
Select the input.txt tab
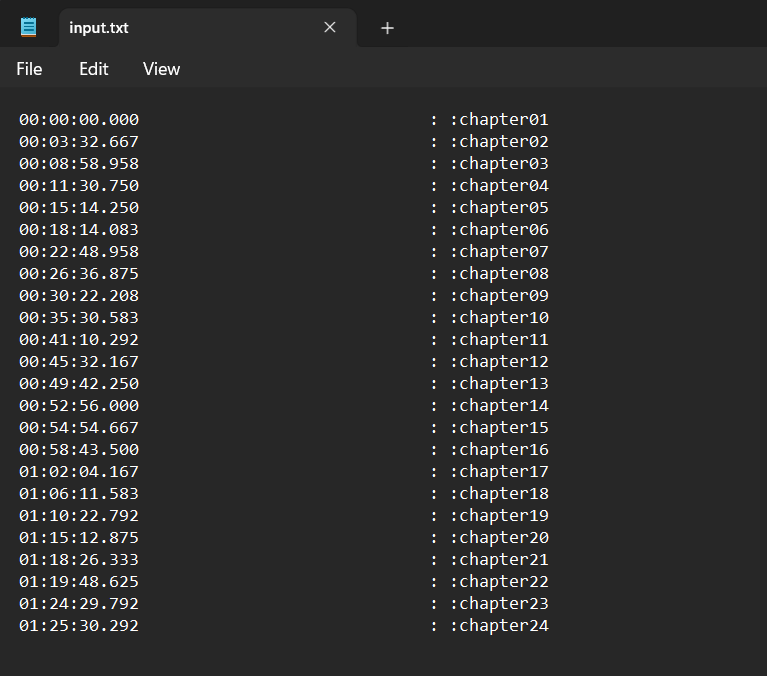coord(207,28)
